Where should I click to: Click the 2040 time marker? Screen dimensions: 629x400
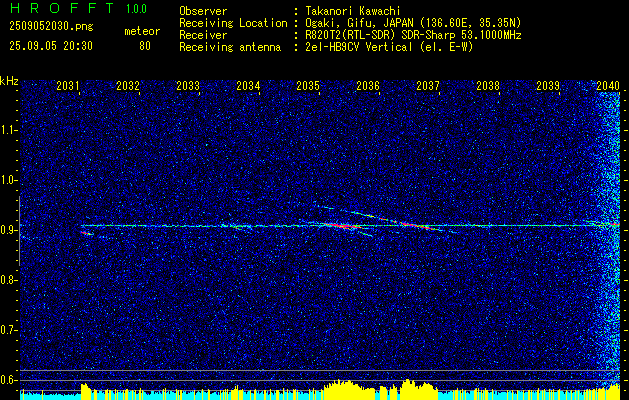[x=608, y=85]
